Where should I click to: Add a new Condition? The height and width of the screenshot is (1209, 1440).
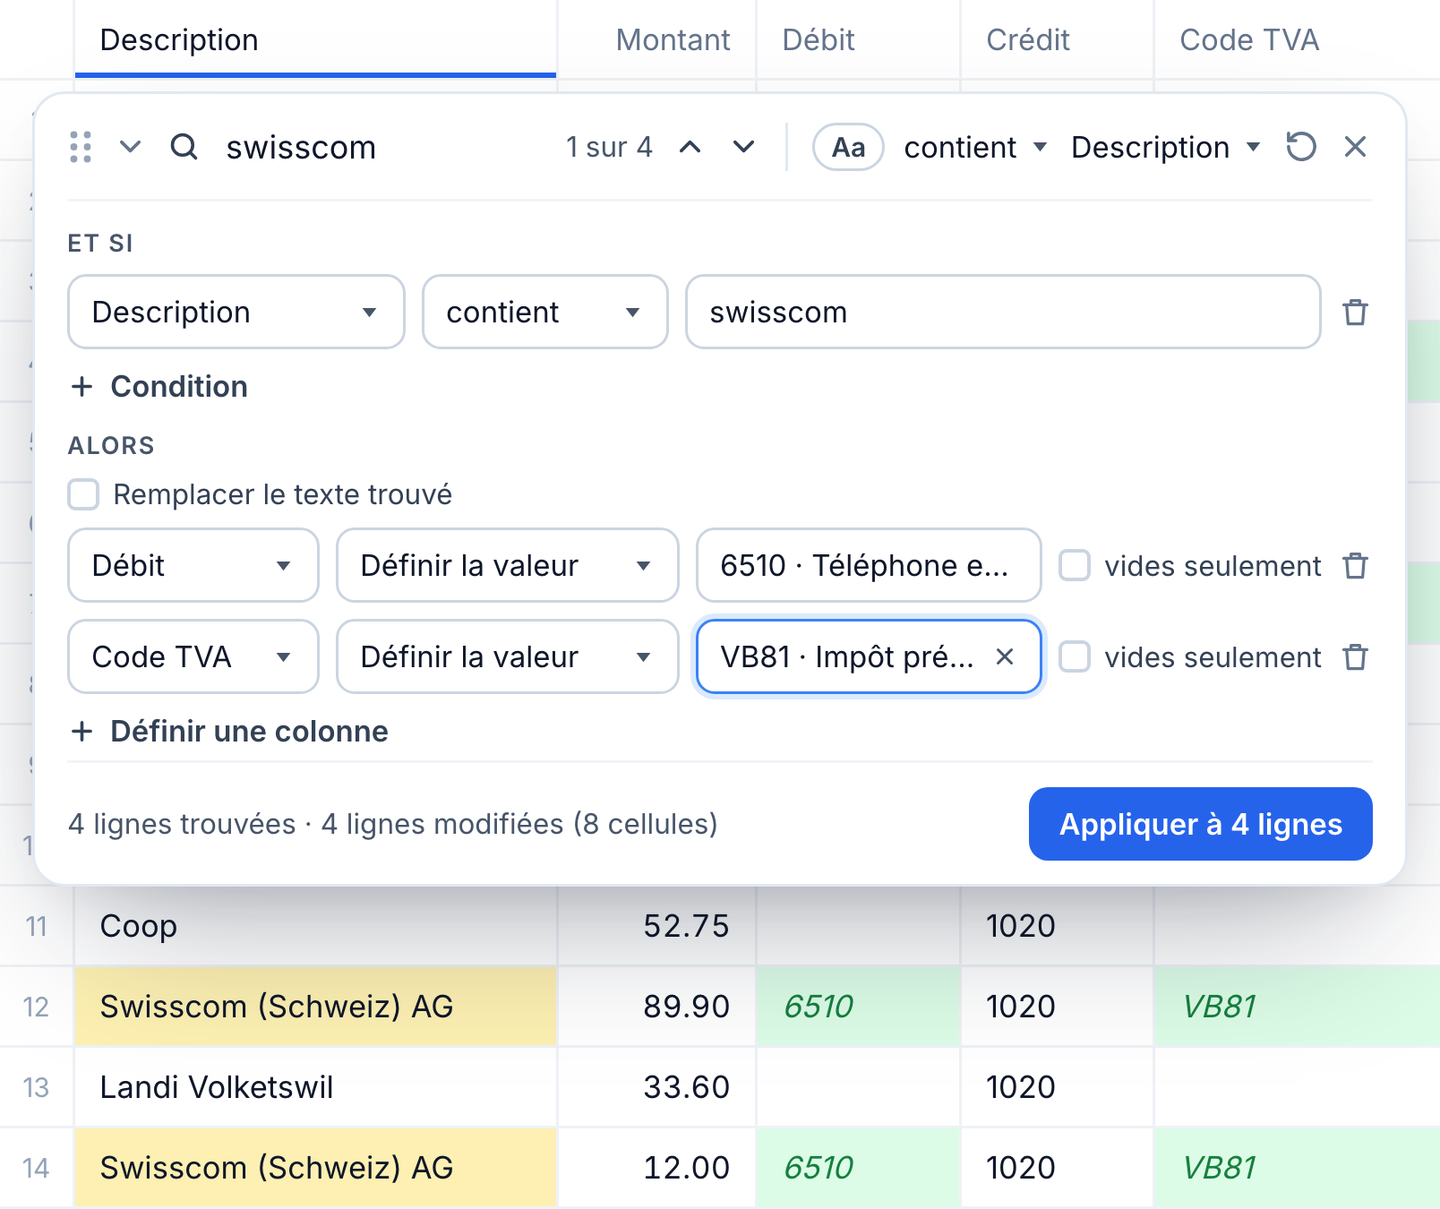point(160,387)
